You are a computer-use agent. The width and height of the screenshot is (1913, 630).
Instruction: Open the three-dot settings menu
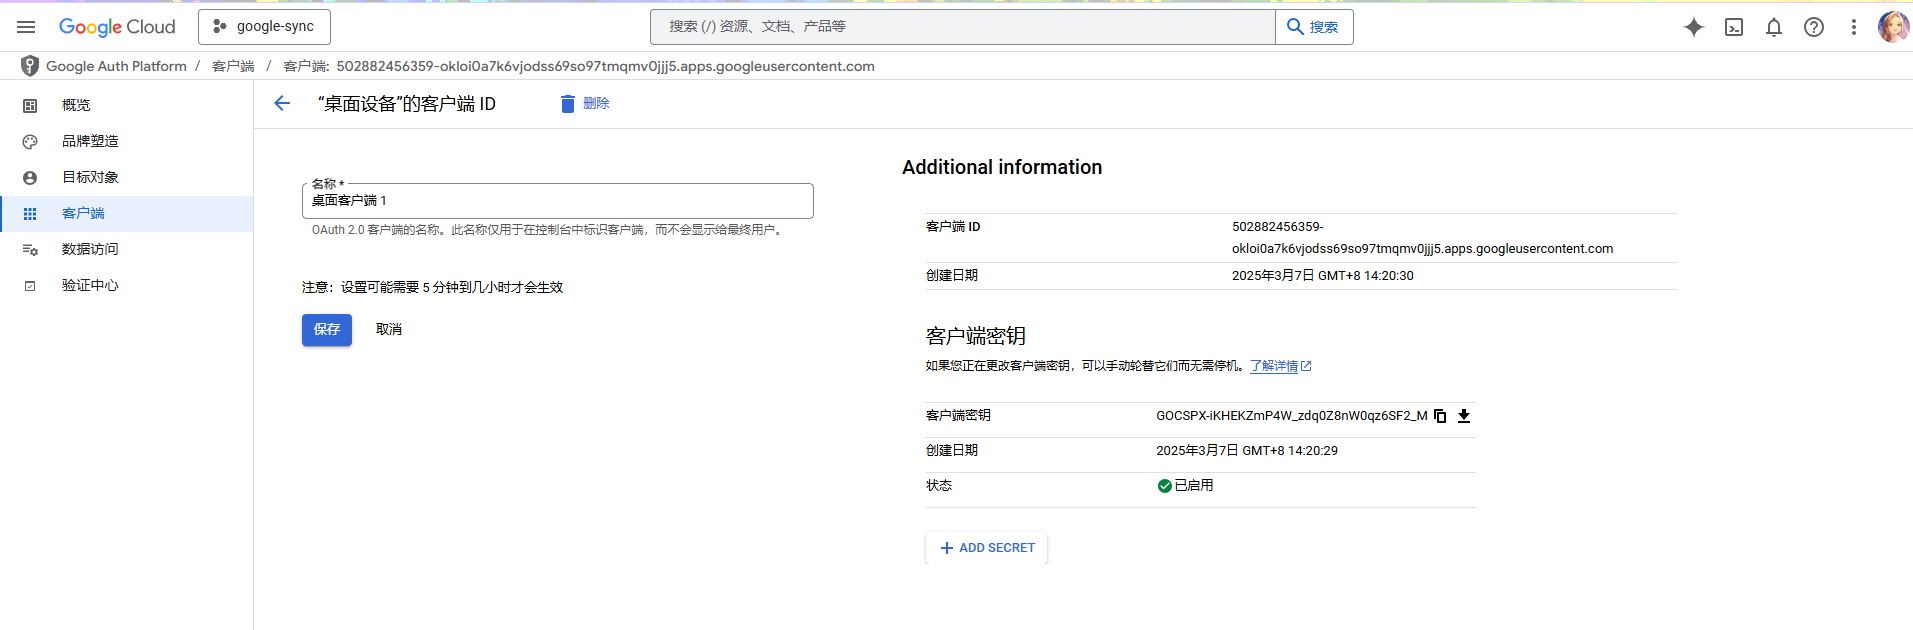[1854, 27]
